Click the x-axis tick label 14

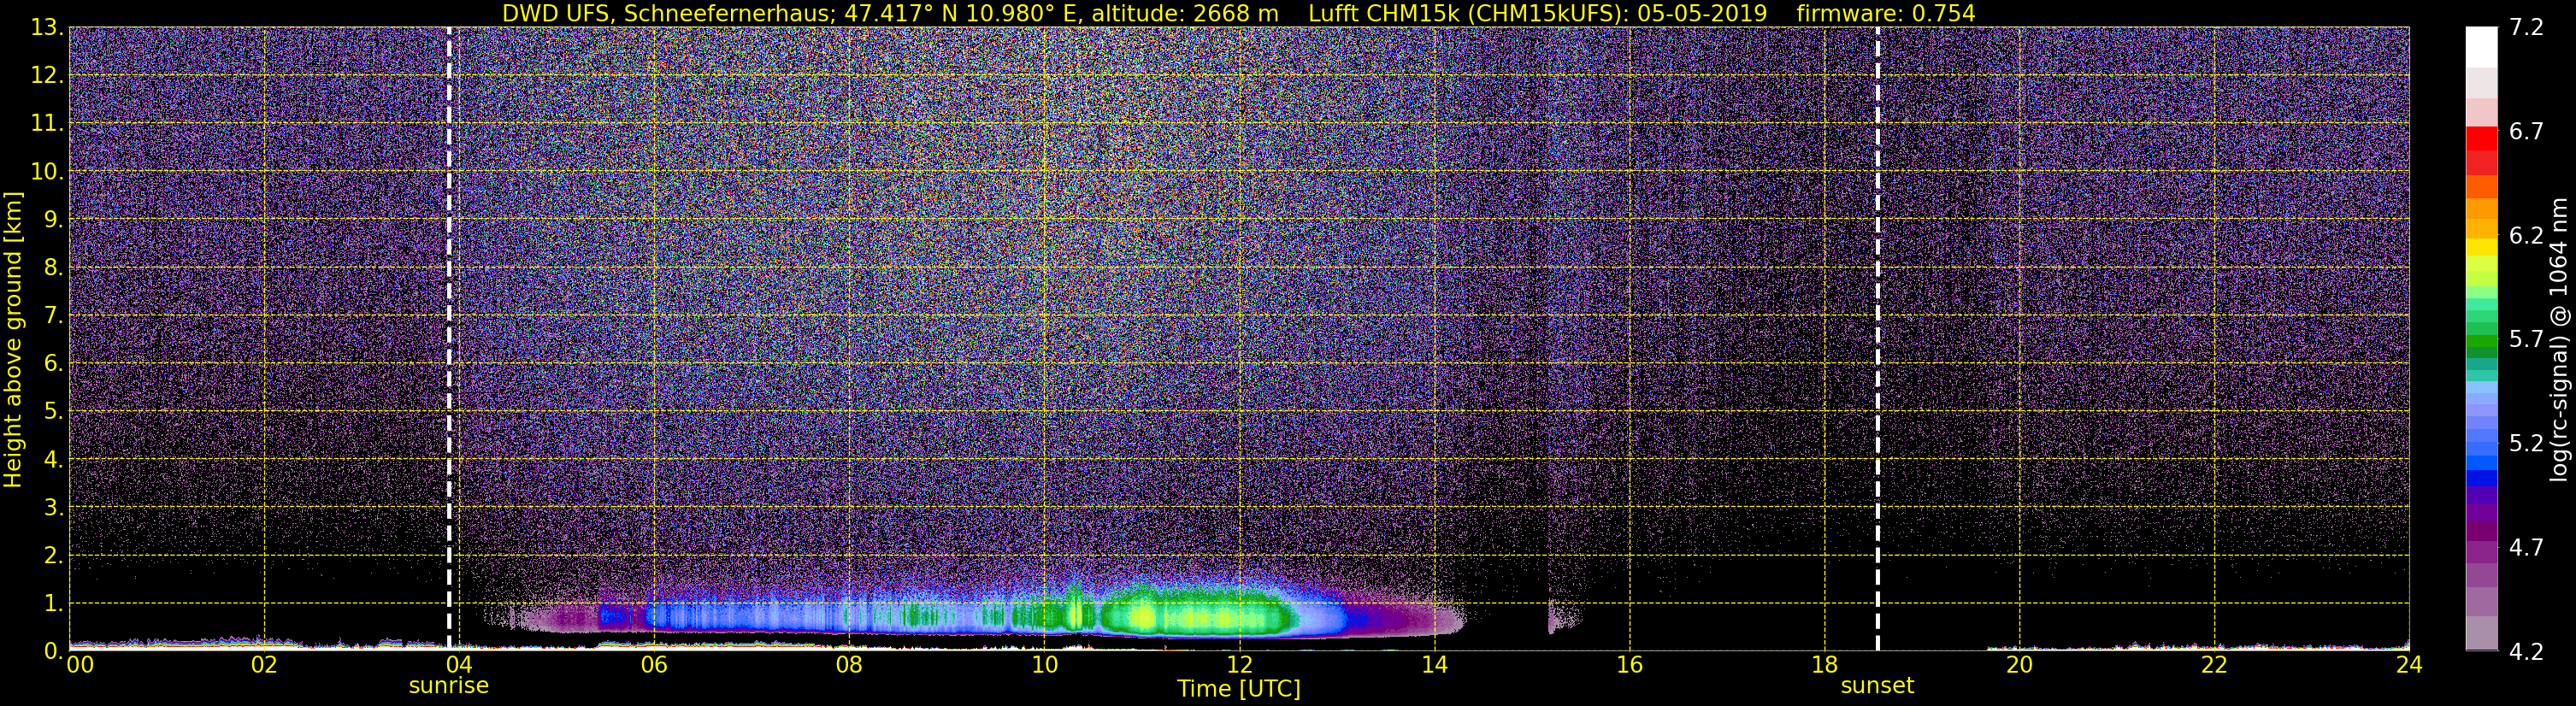coord(1433,665)
